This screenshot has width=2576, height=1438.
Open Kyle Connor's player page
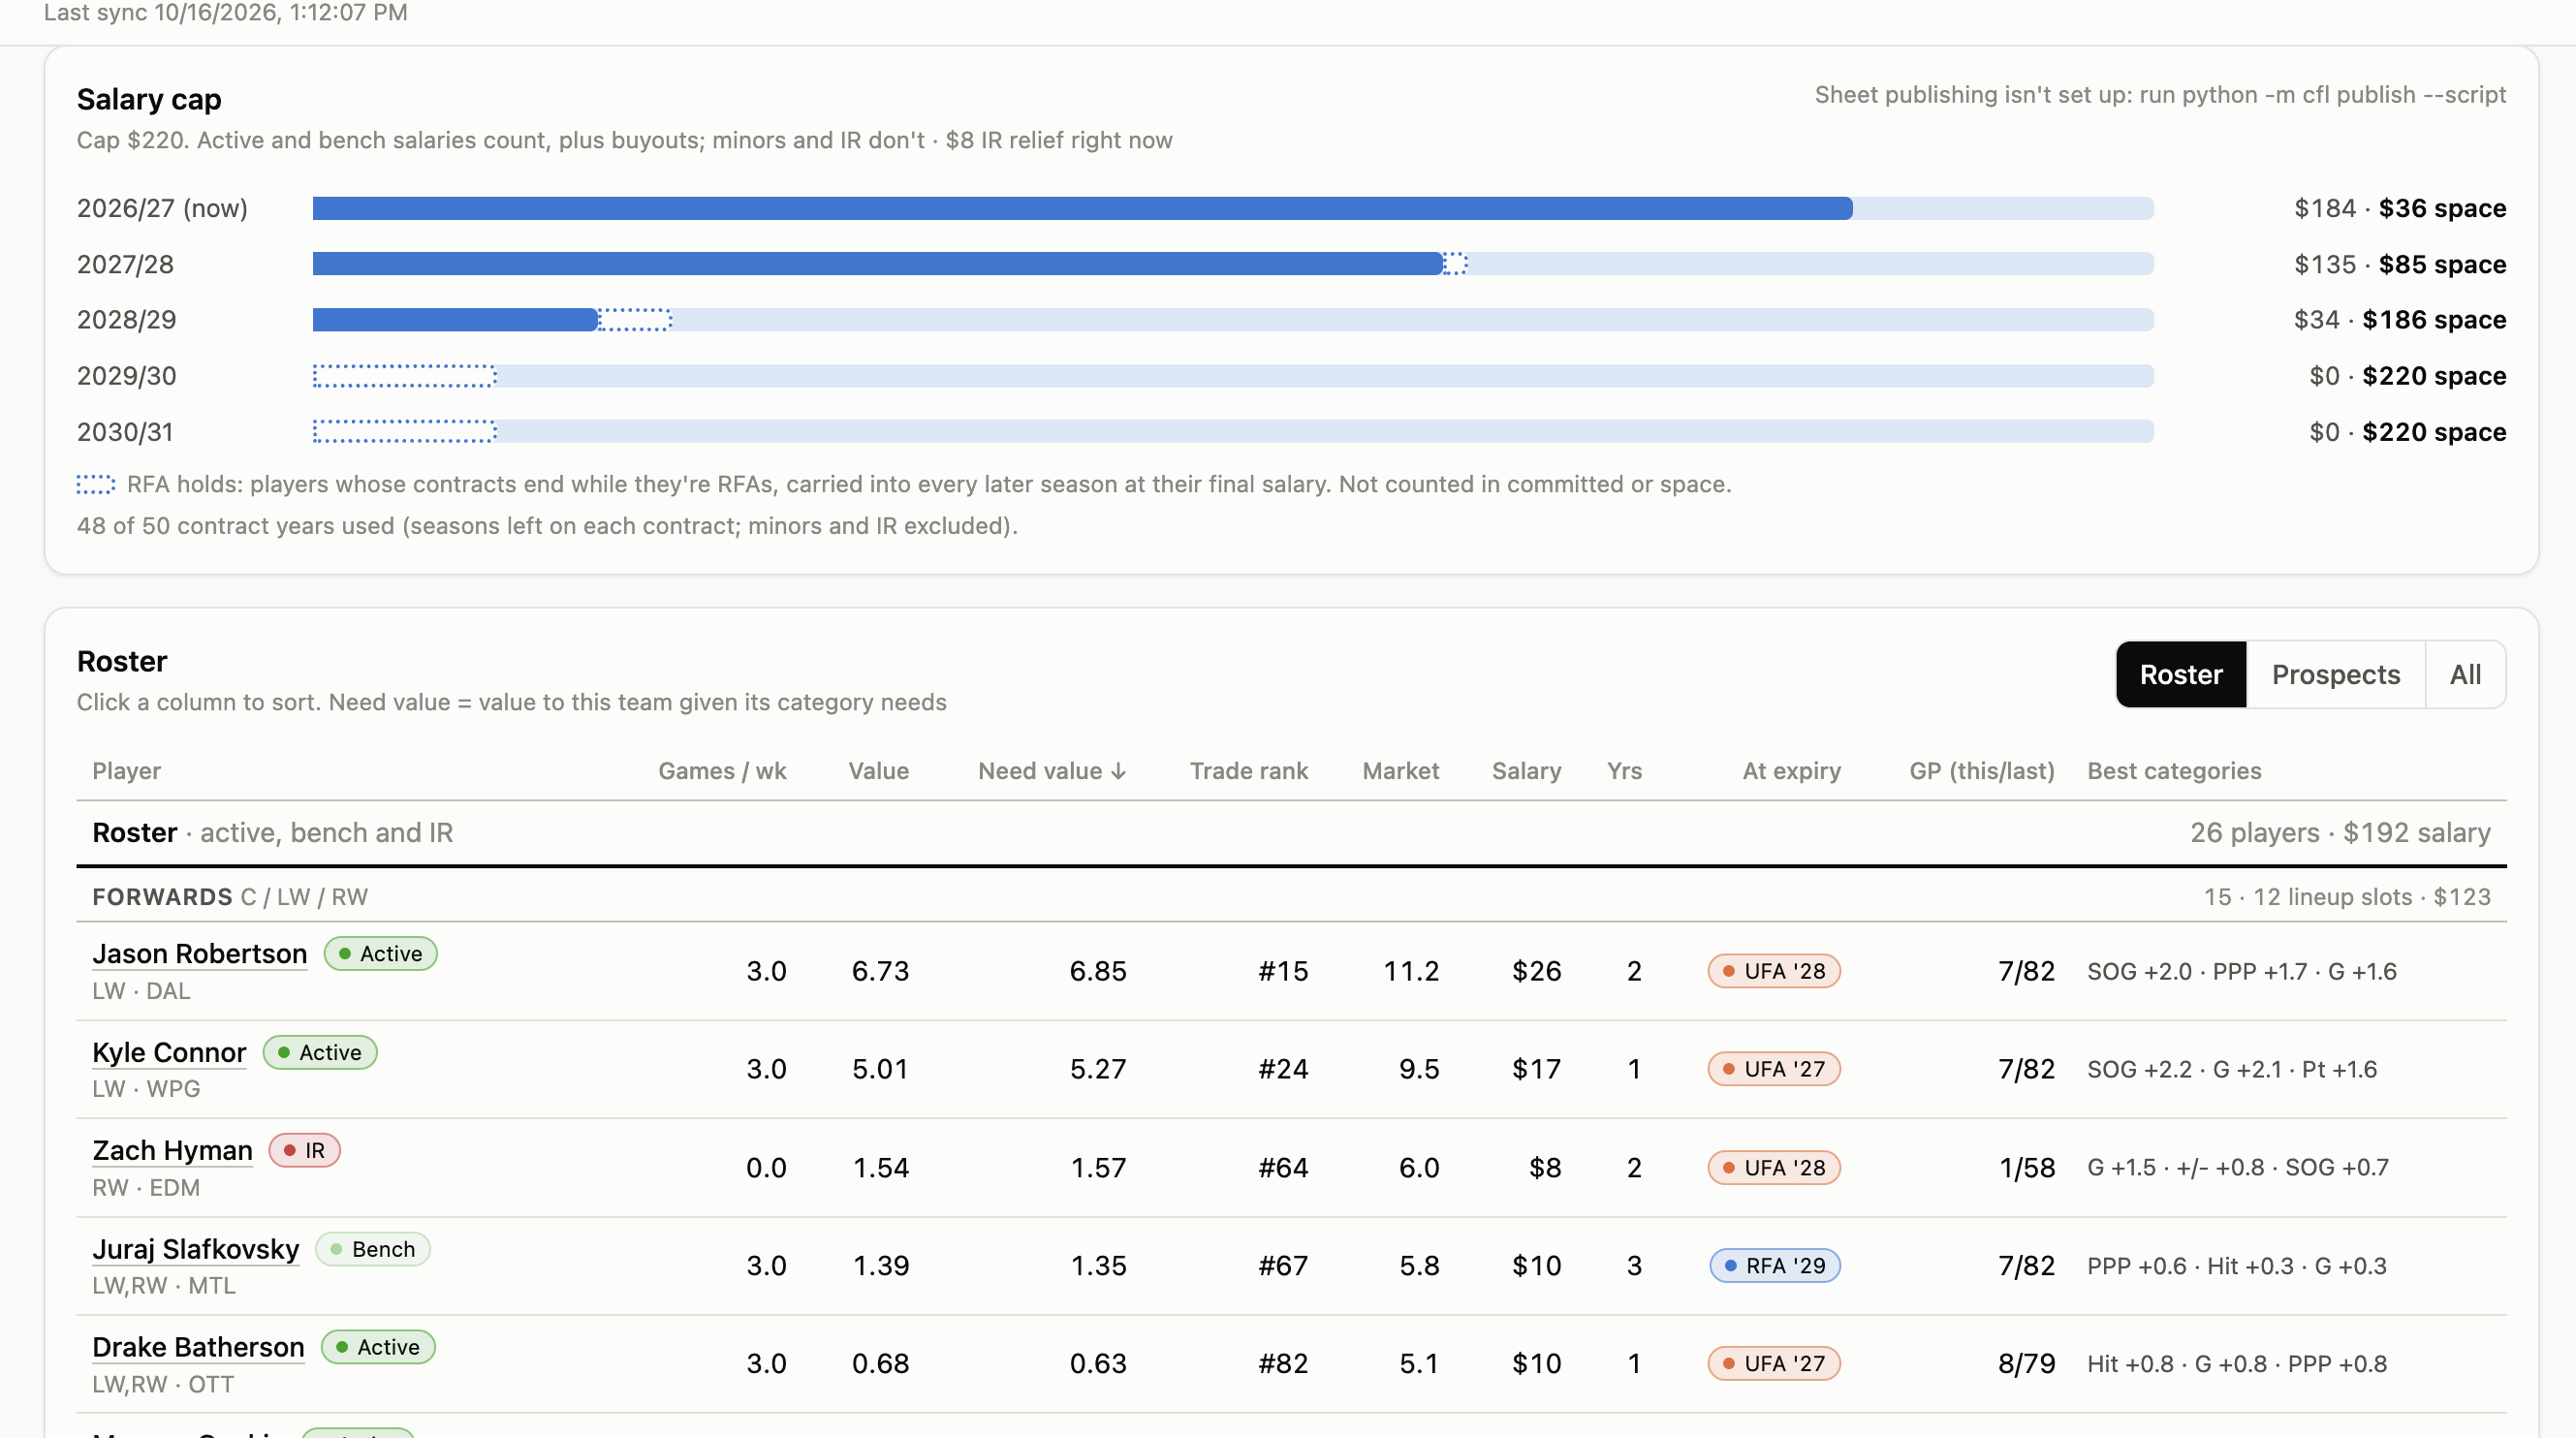click(169, 1053)
